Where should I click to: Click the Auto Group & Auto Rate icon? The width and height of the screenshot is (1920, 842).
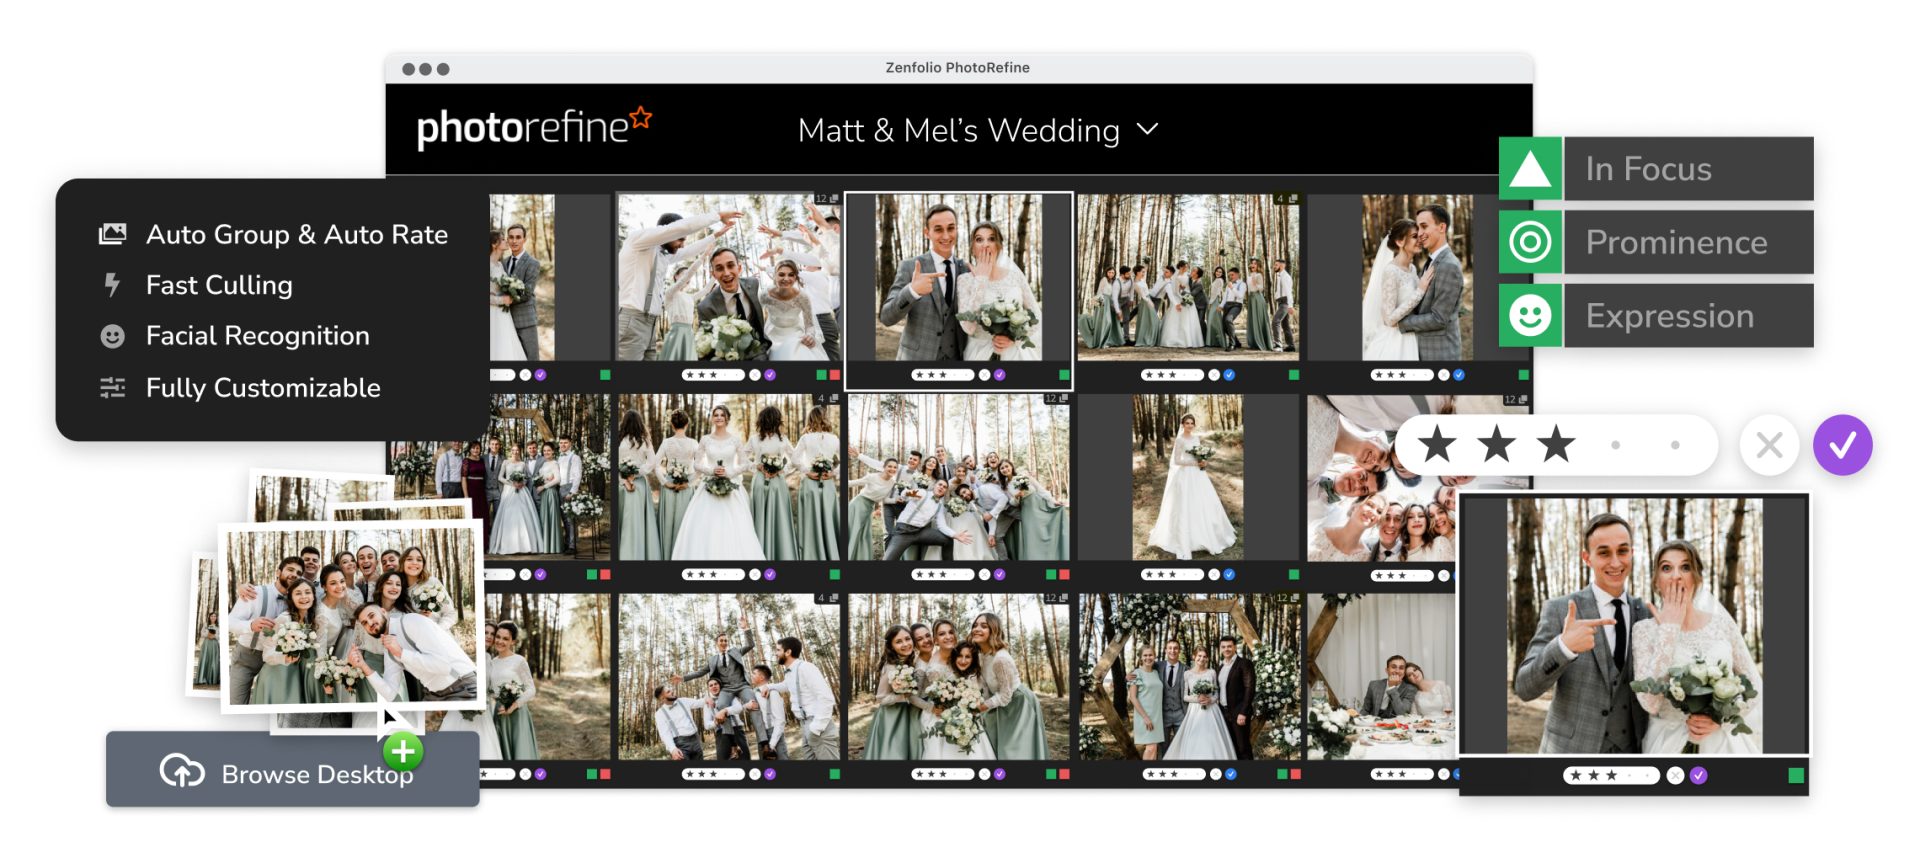coord(113,234)
